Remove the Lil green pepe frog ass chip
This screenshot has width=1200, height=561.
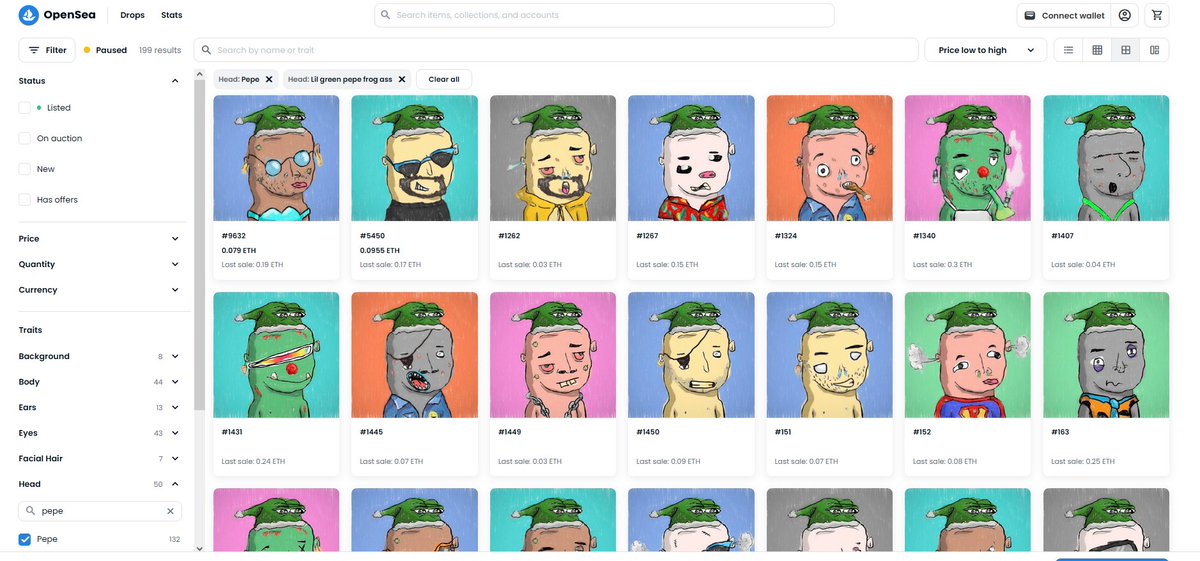coord(402,79)
